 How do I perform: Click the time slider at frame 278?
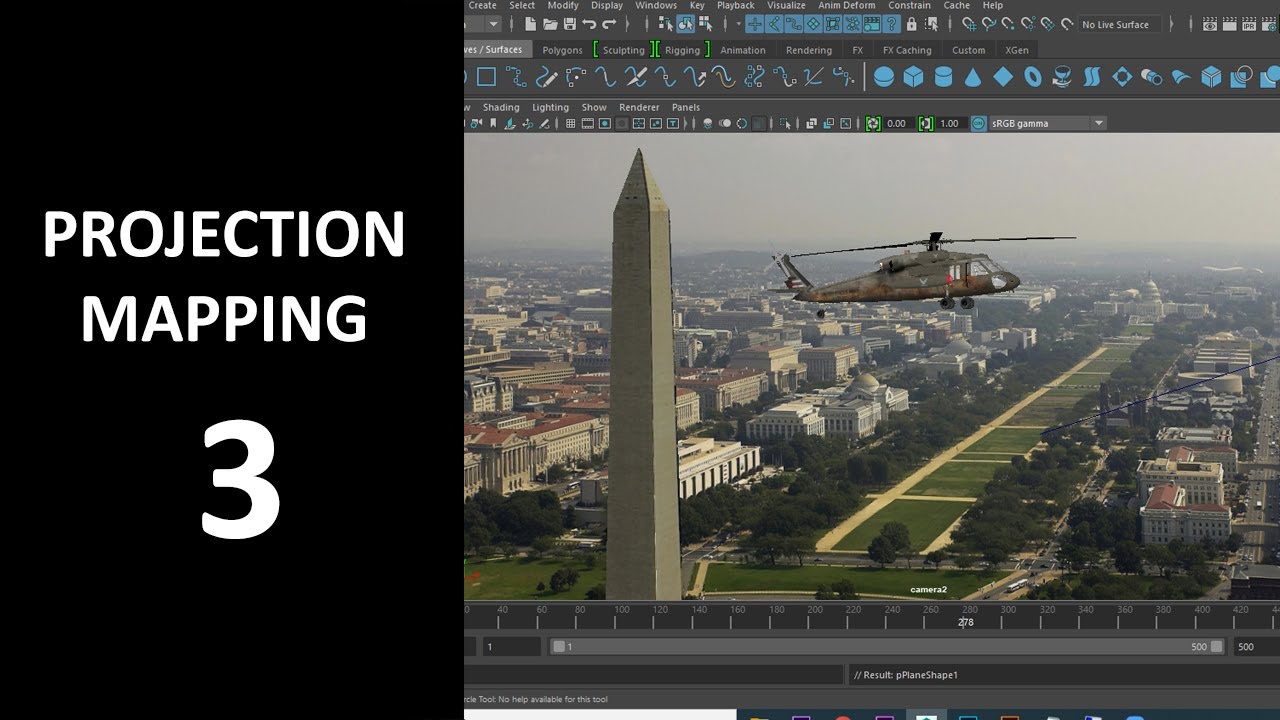tap(966, 621)
